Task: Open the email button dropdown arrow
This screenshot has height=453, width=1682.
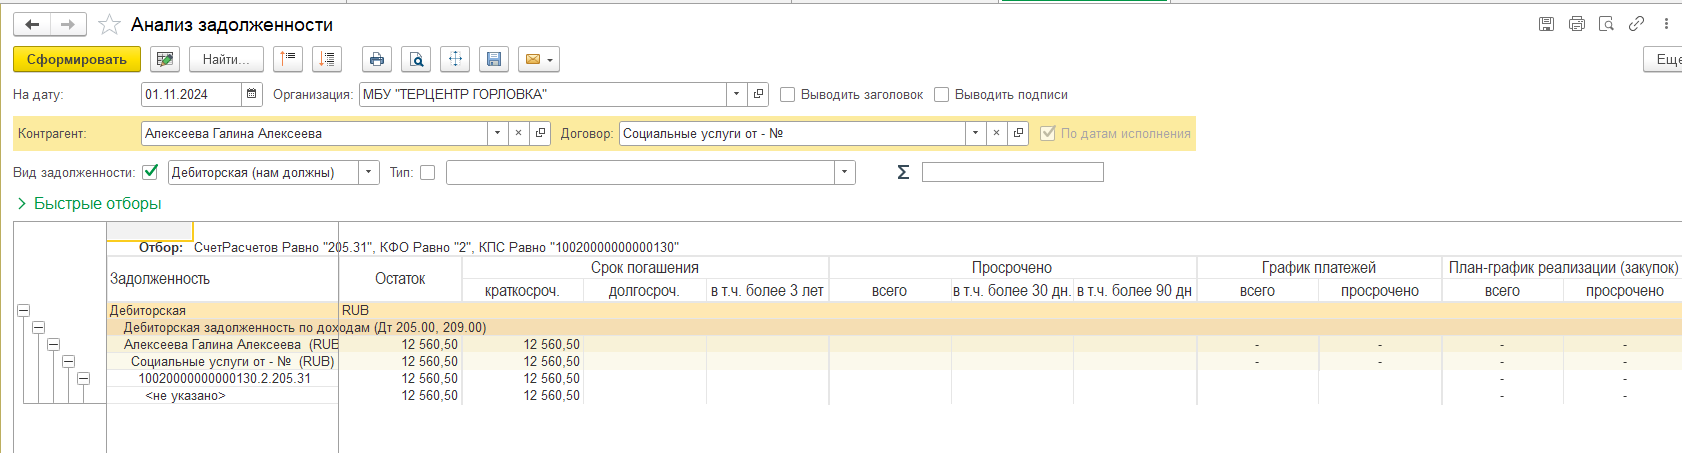Action: pos(550,60)
